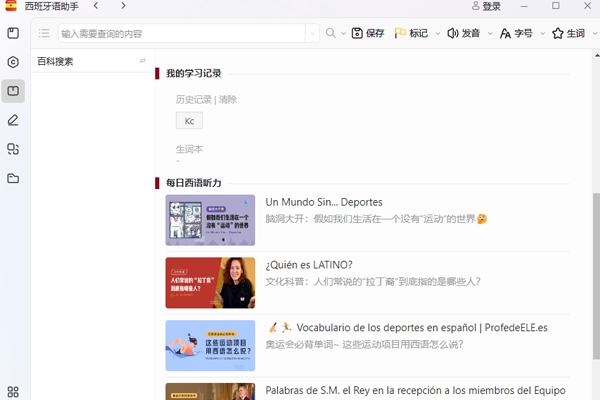Click the list menu icon beside search box

[44, 33]
